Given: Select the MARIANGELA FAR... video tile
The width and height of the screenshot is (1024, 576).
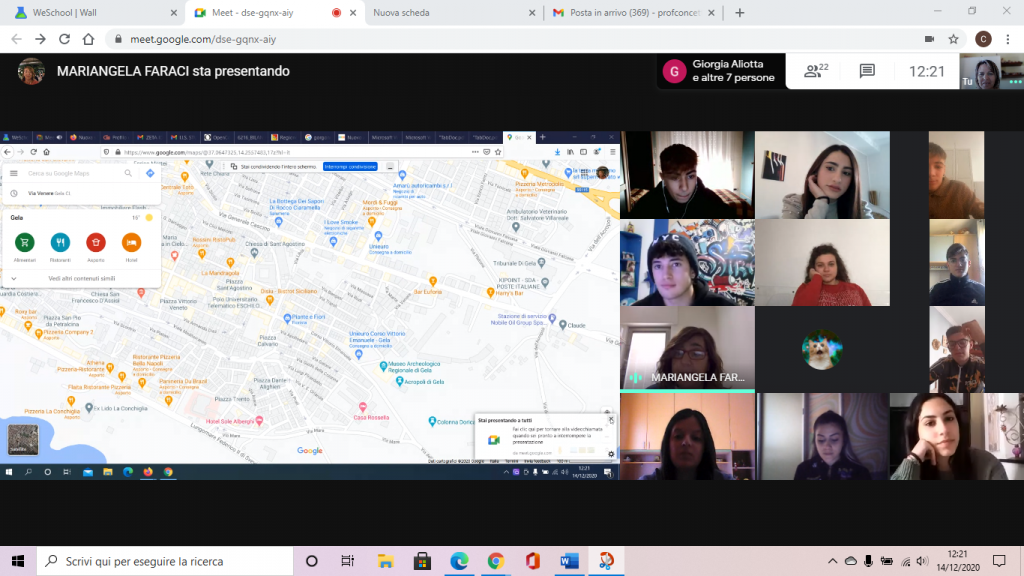Looking at the screenshot, I should pyautogui.click(x=687, y=349).
